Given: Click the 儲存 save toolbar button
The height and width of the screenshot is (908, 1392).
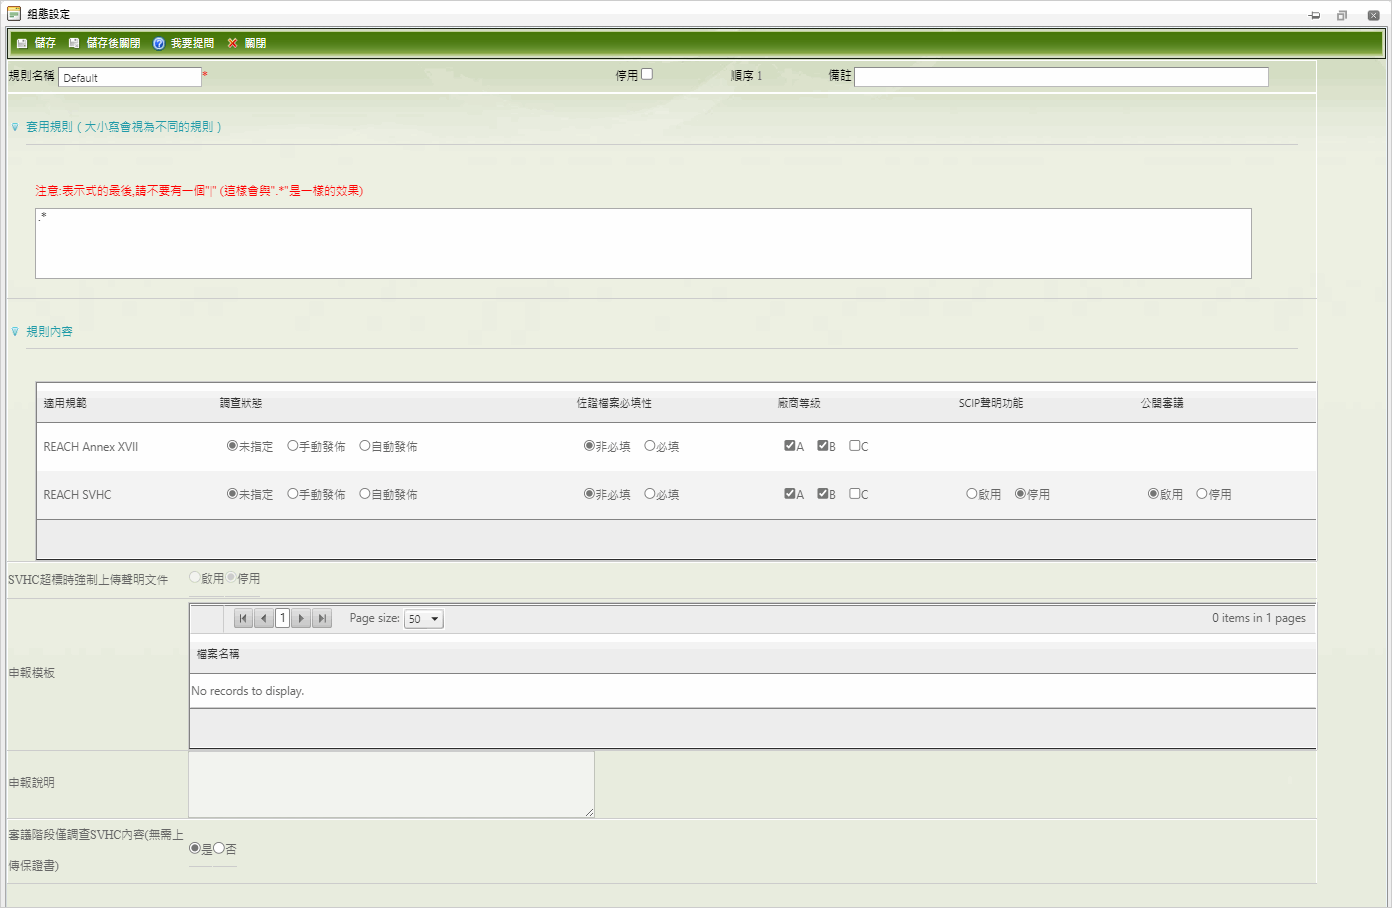Looking at the screenshot, I should 36,43.
